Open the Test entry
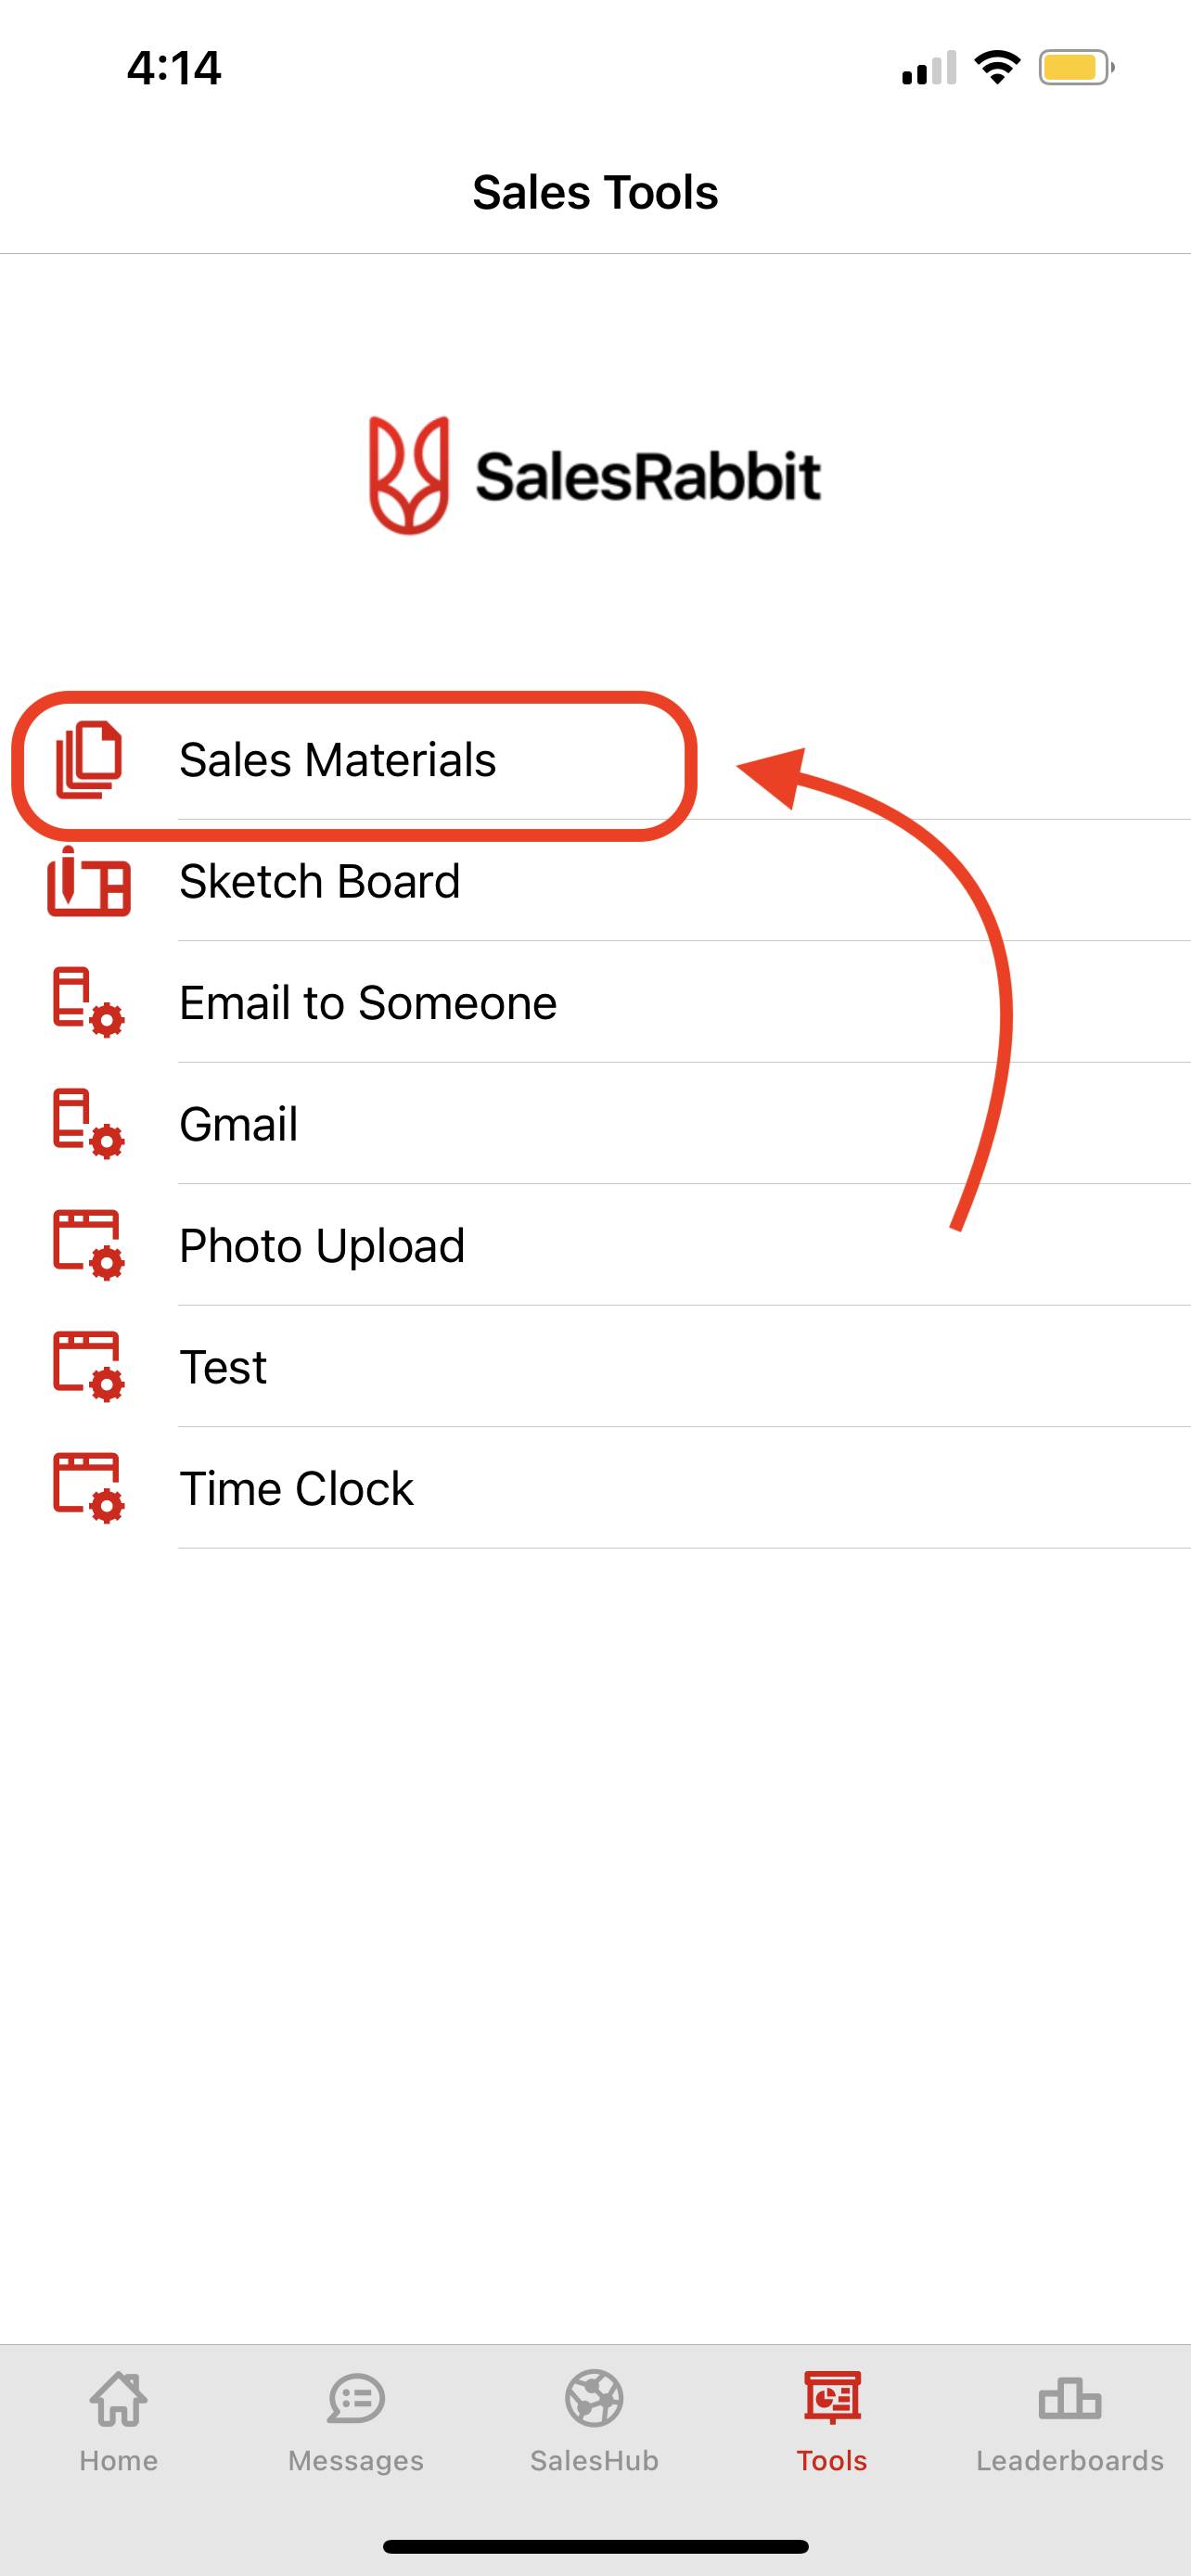Viewport: 1191px width, 2576px height. click(223, 1368)
